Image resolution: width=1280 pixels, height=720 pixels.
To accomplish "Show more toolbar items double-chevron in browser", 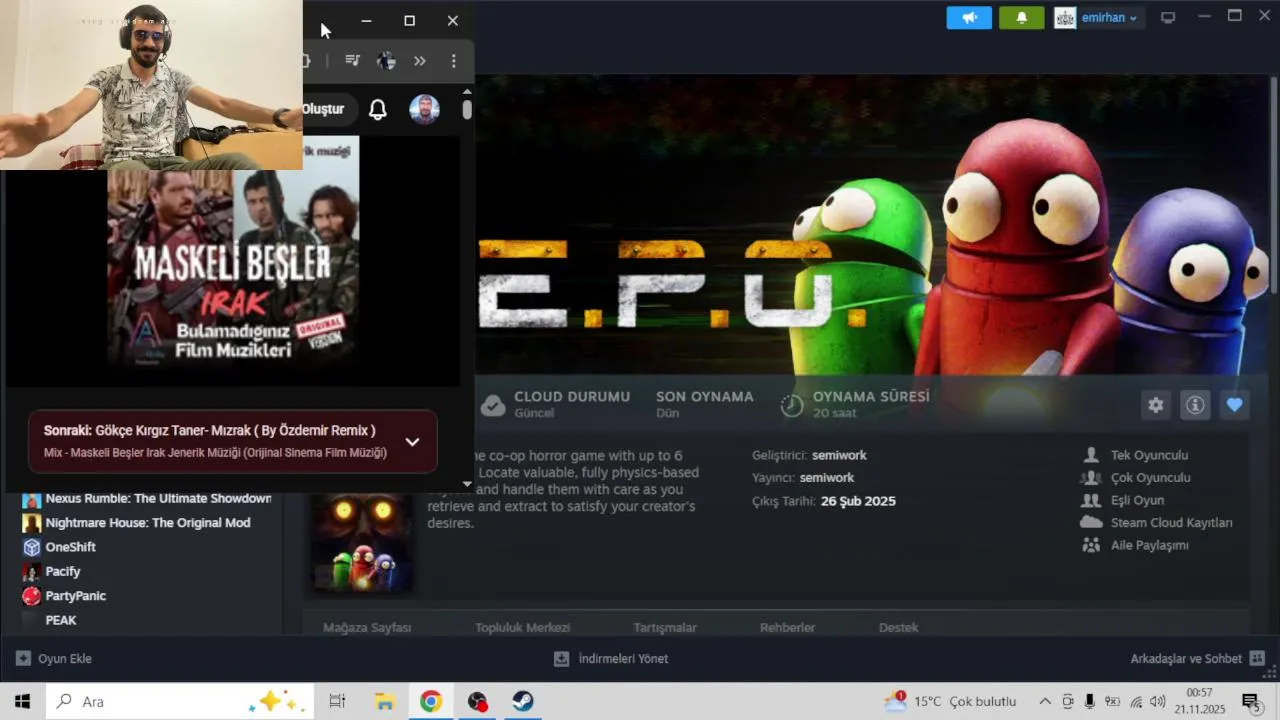I will pyautogui.click(x=420, y=61).
